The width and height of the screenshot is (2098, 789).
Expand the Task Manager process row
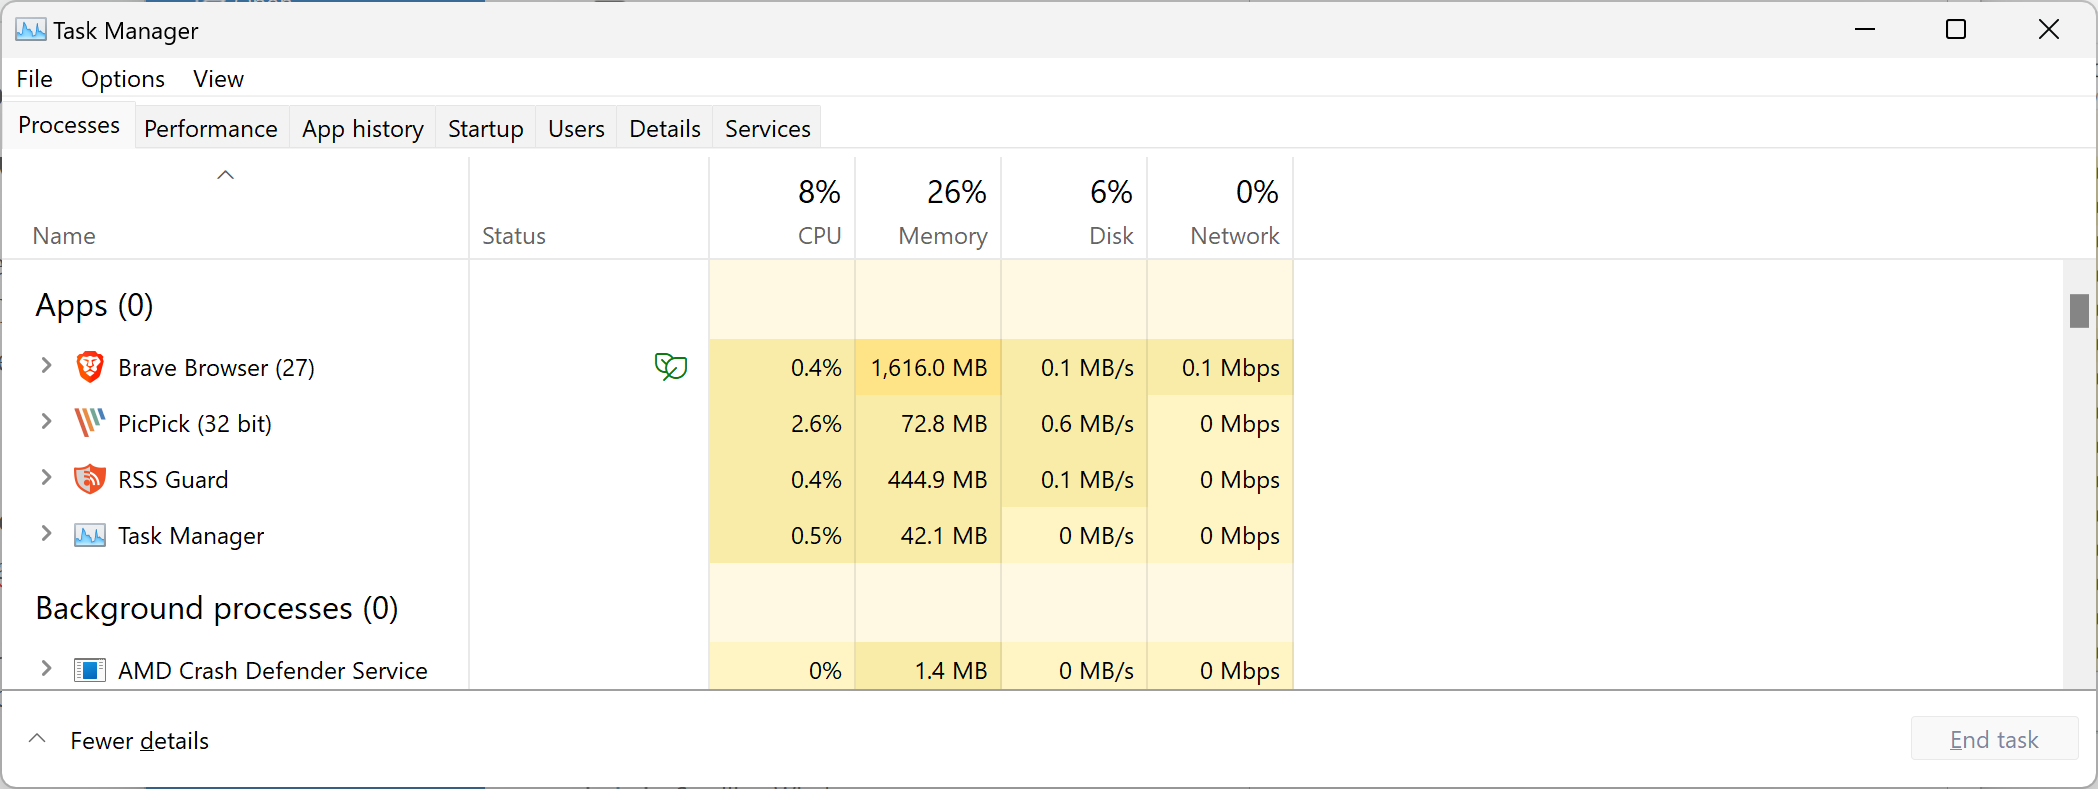(46, 534)
